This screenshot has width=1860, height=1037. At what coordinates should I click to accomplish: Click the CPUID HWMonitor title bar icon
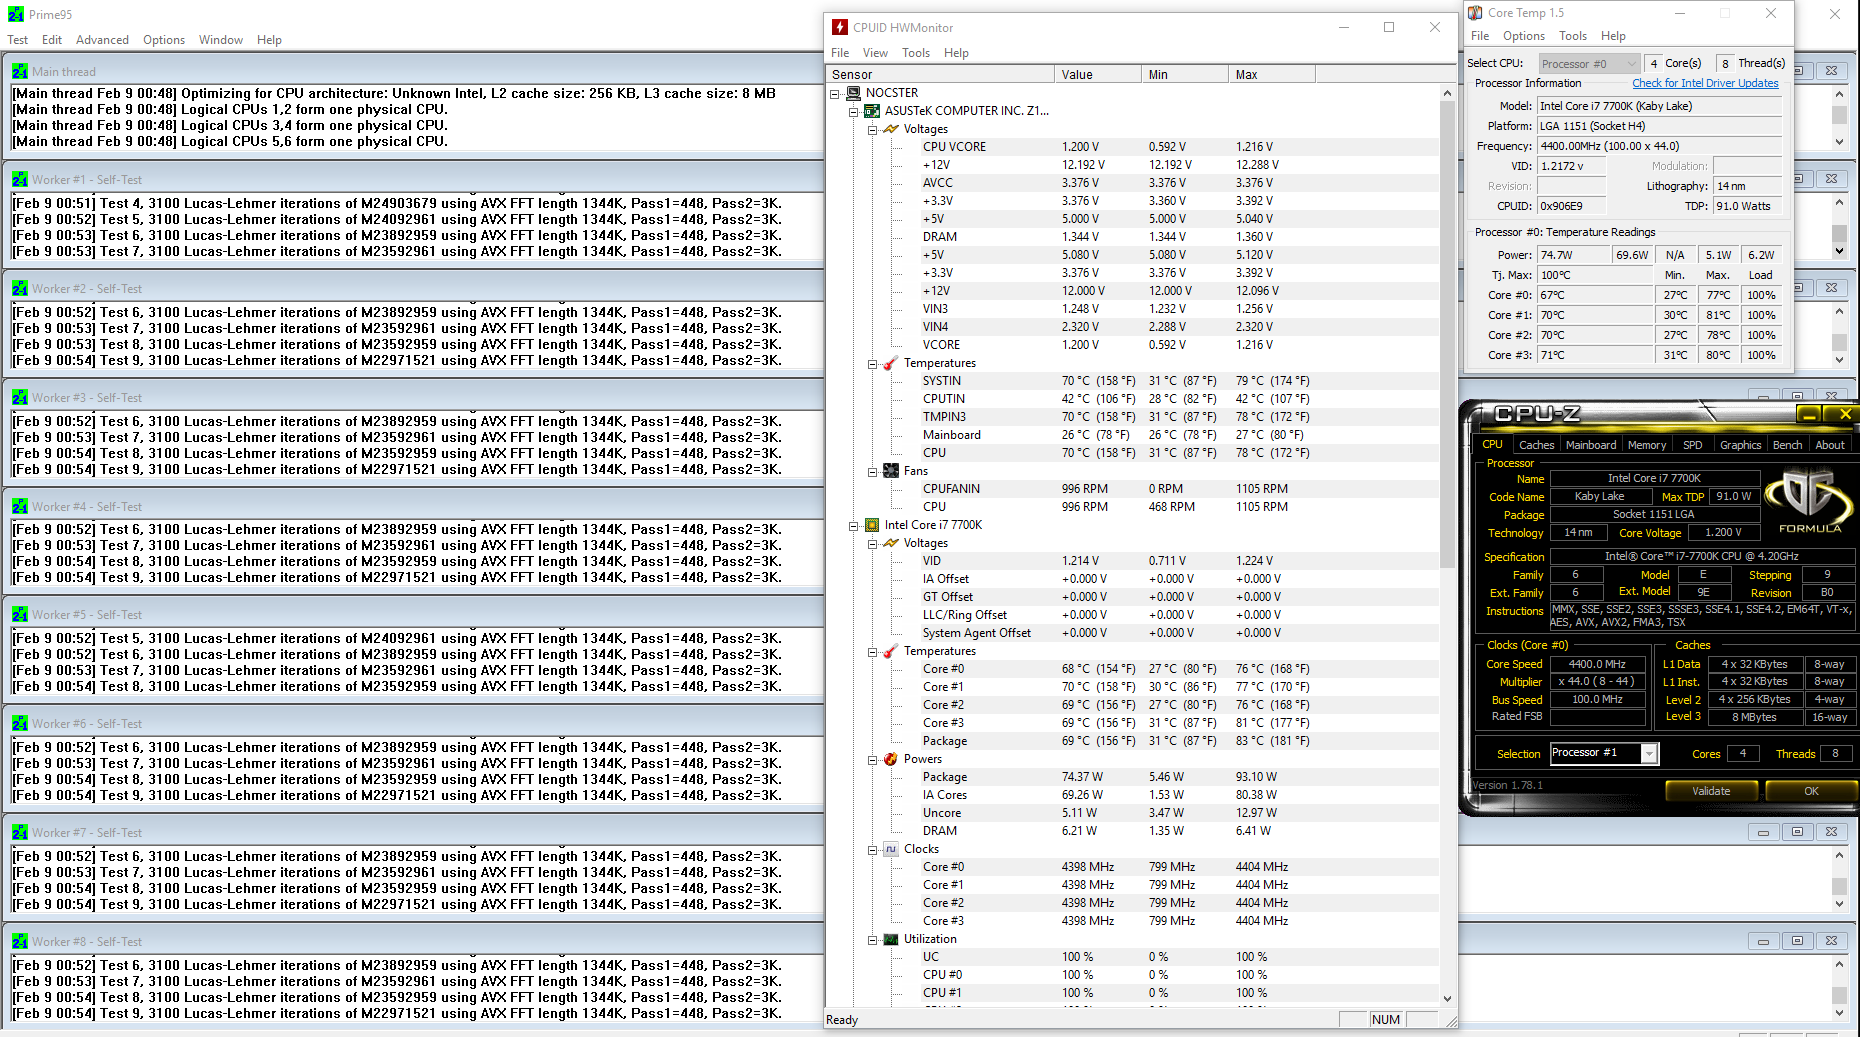(840, 27)
